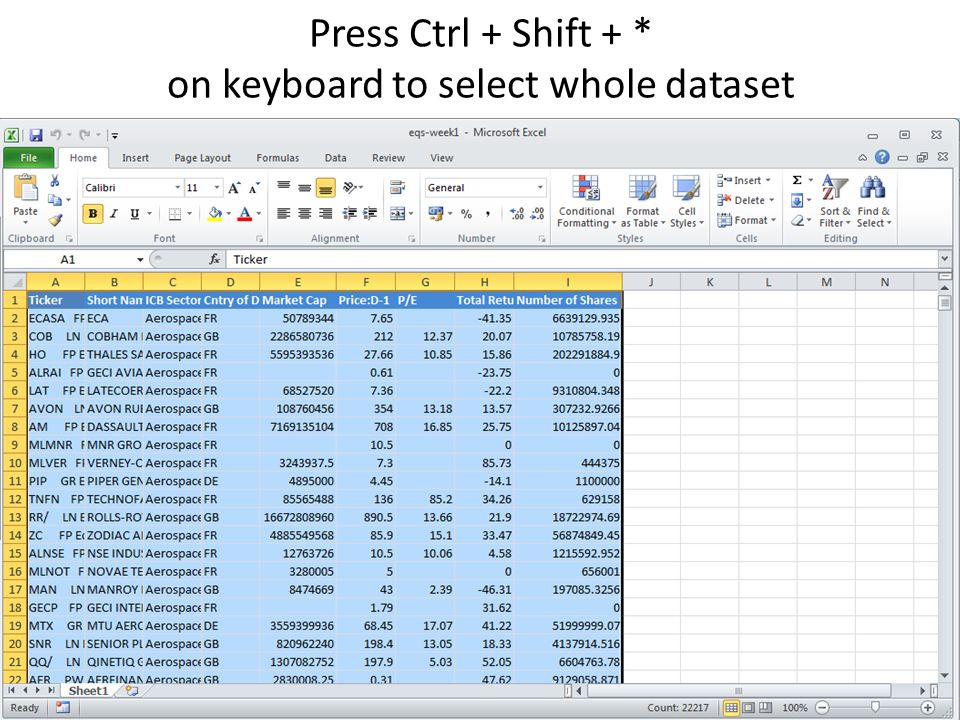Image resolution: width=960 pixels, height=720 pixels.
Task: Click Delete cells button
Action: [x=746, y=200]
